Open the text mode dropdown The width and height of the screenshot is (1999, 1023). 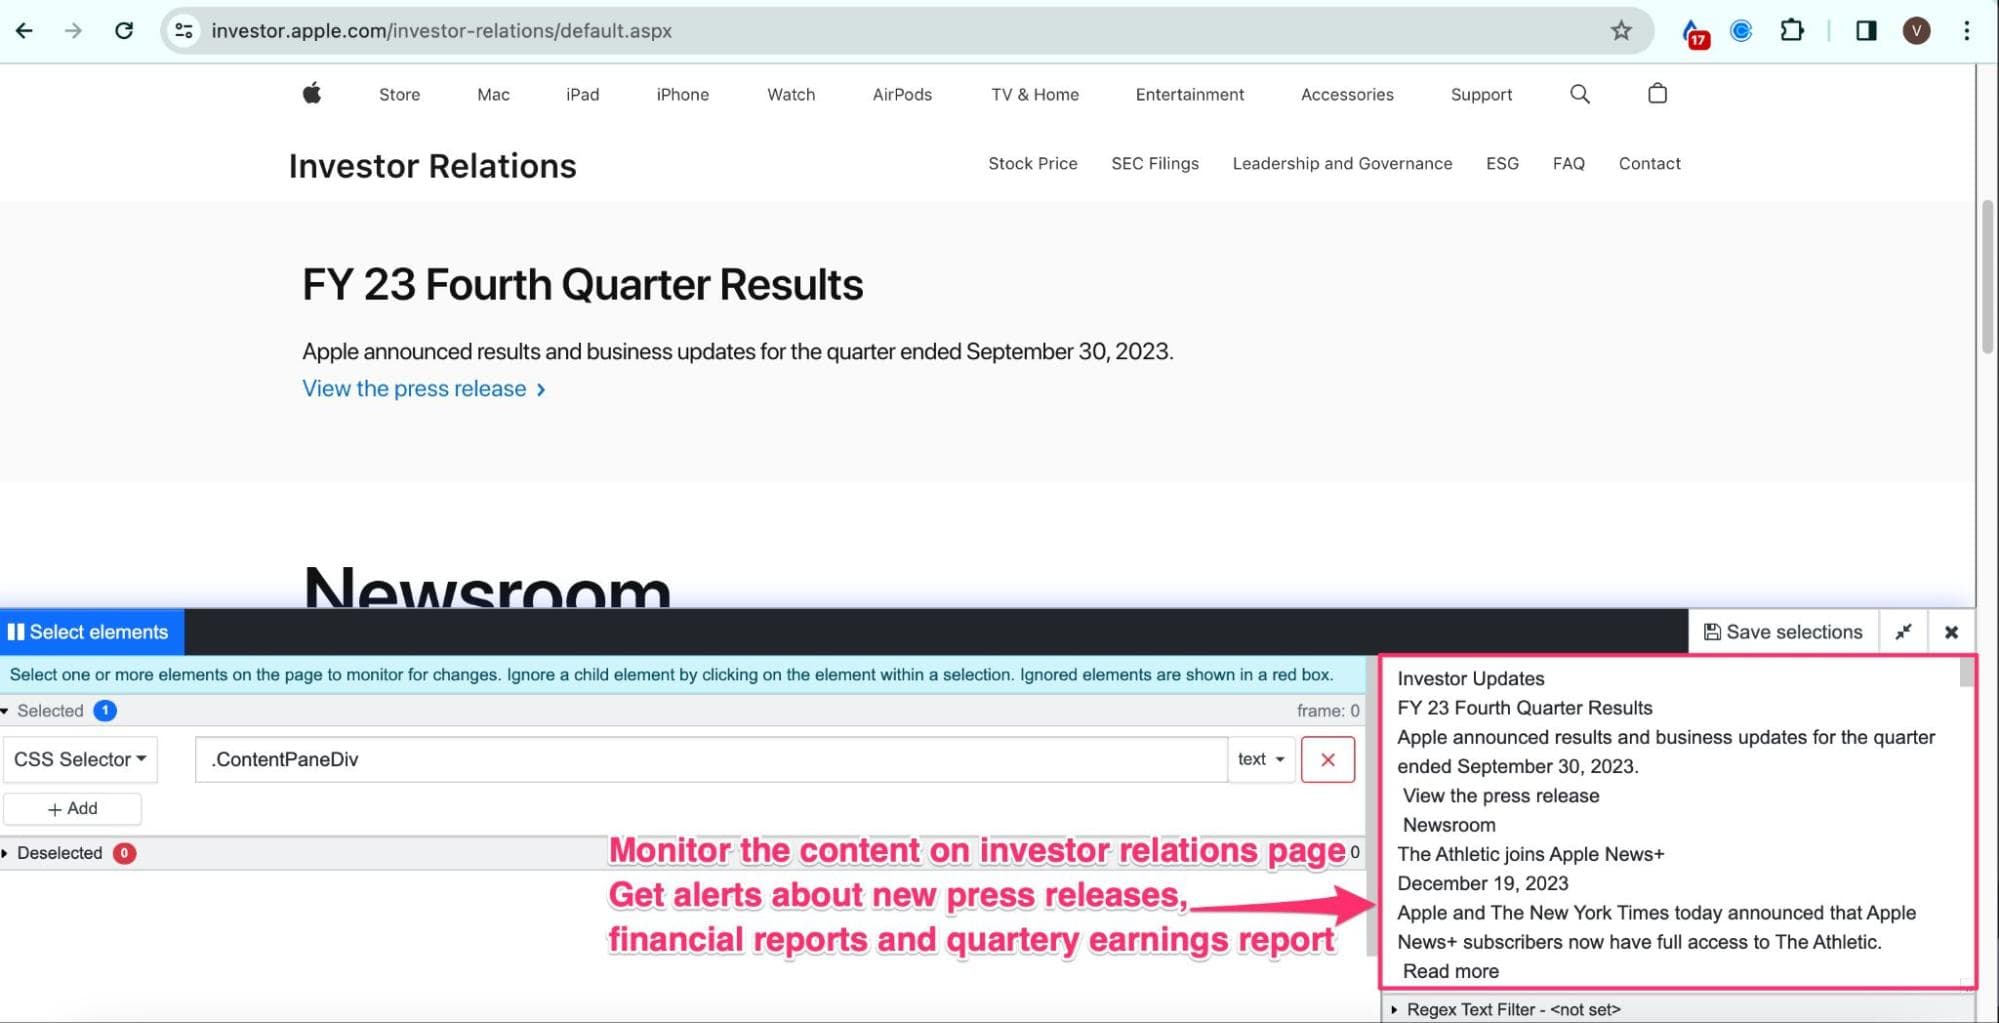point(1260,760)
